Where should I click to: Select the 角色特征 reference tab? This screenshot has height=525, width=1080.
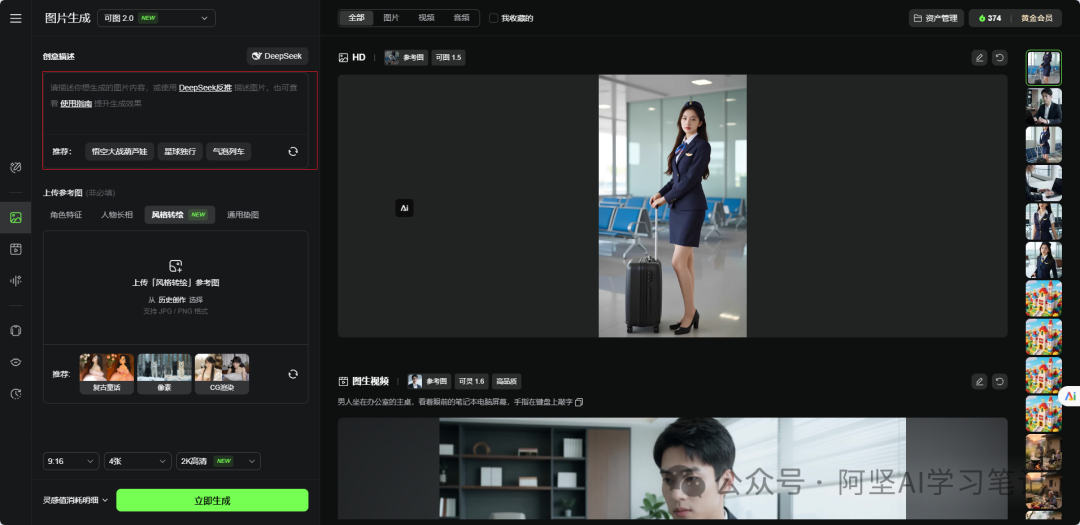point(66,215)
